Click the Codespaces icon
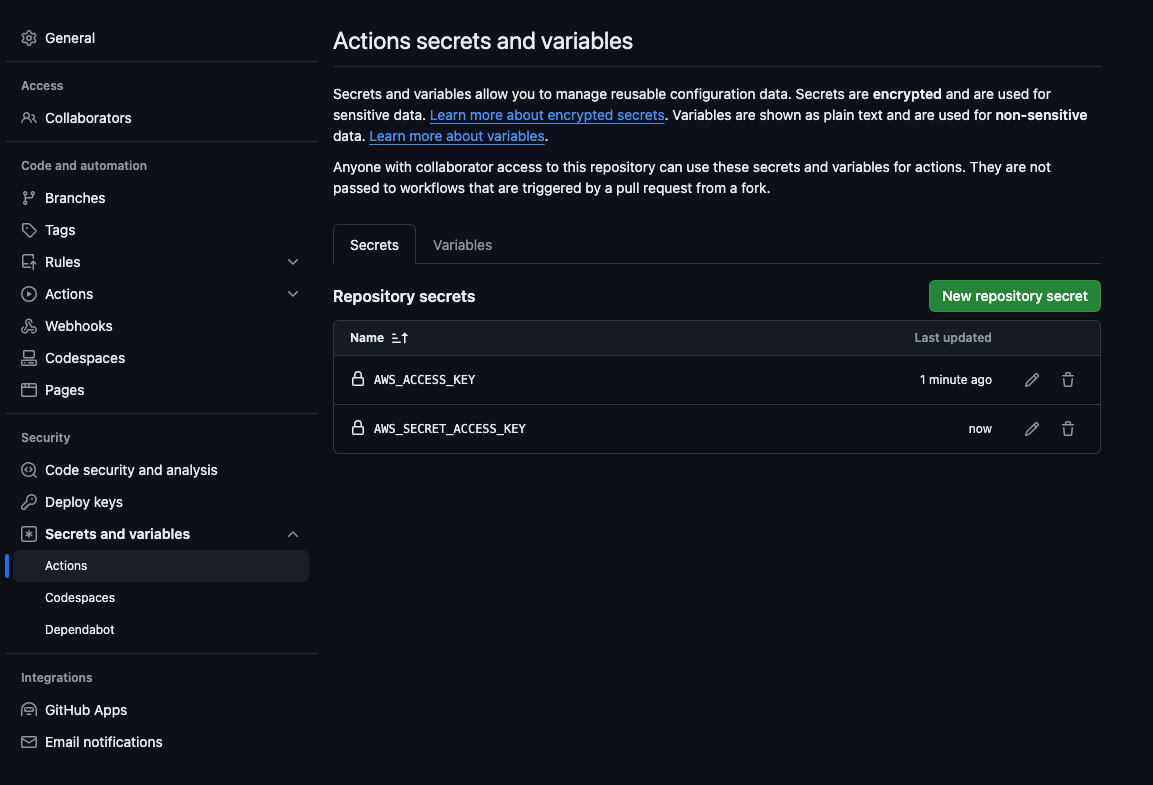 29,358
